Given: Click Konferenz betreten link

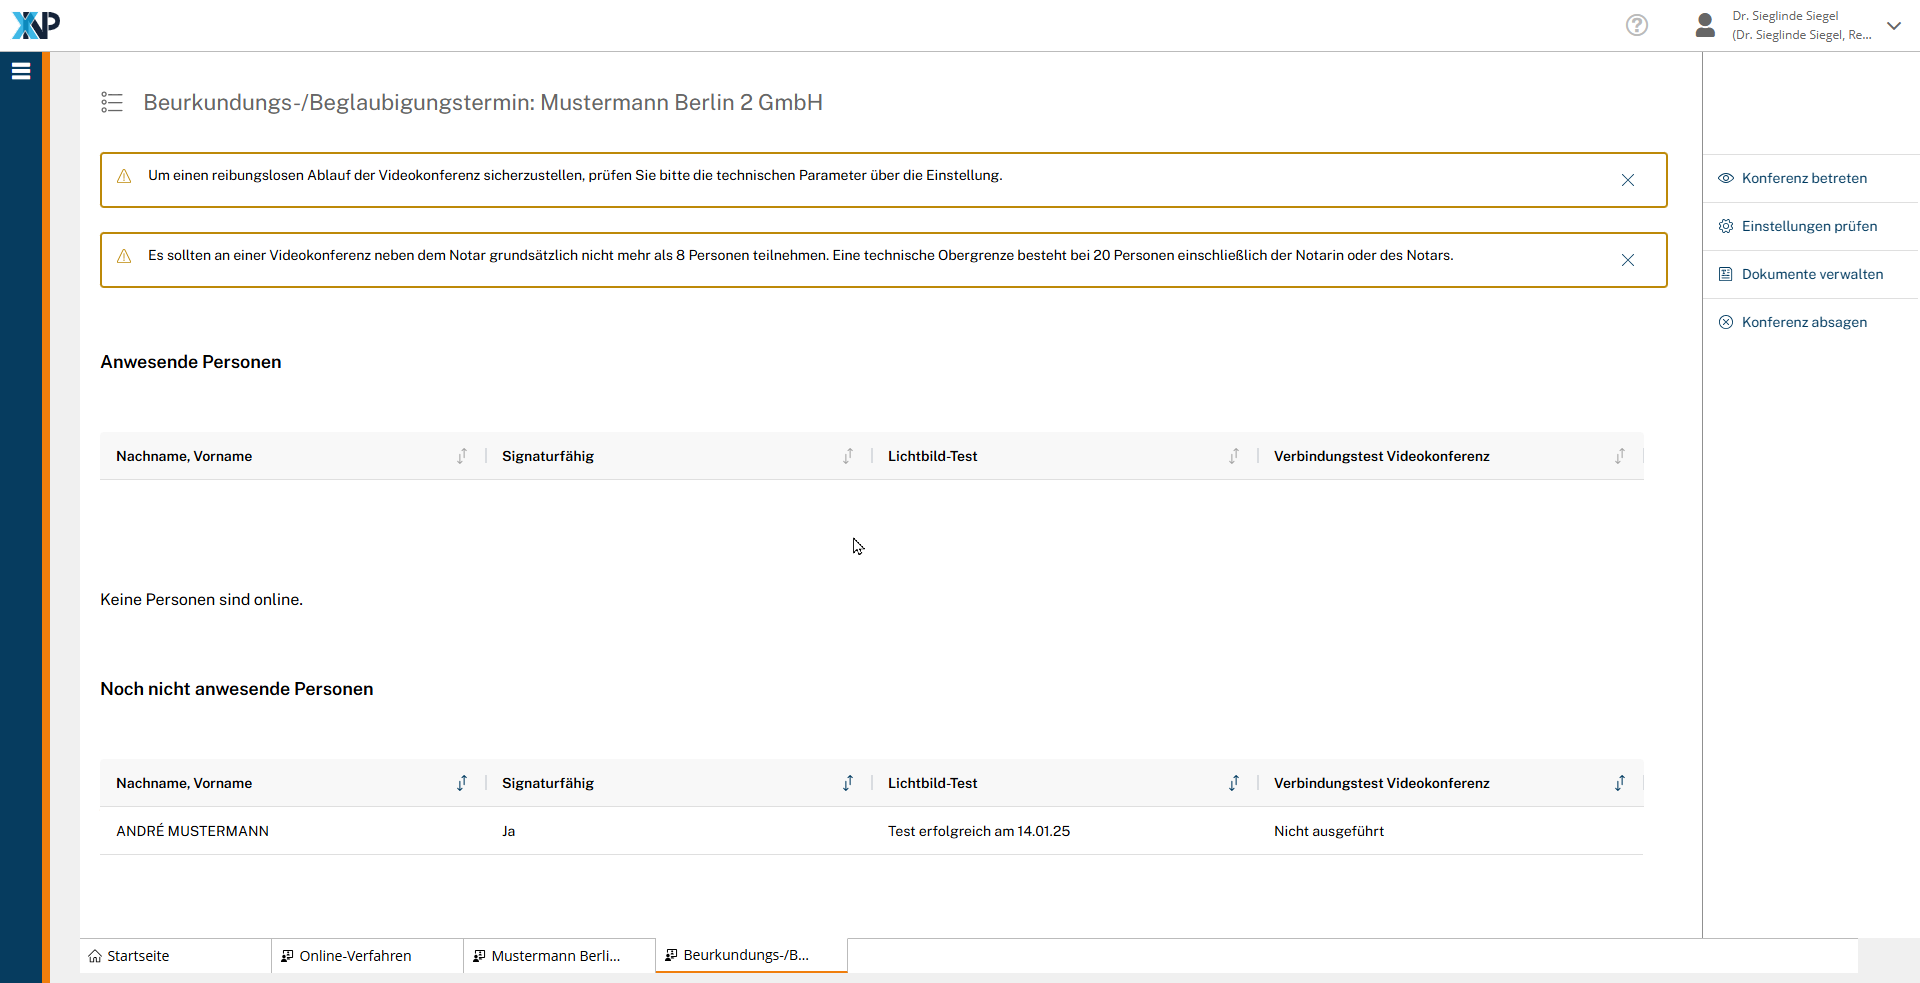Looking at the screenshot, I should point(1804,178).
